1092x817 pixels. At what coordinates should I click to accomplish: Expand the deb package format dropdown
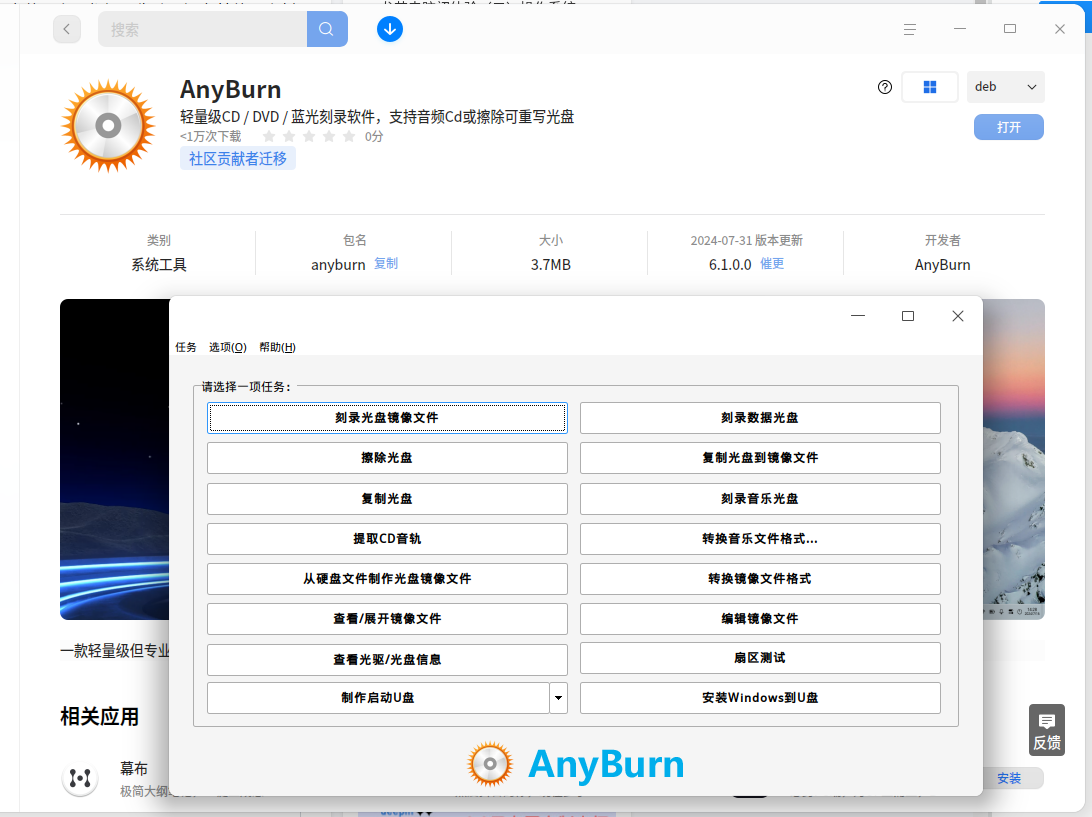pos(1006,87)
